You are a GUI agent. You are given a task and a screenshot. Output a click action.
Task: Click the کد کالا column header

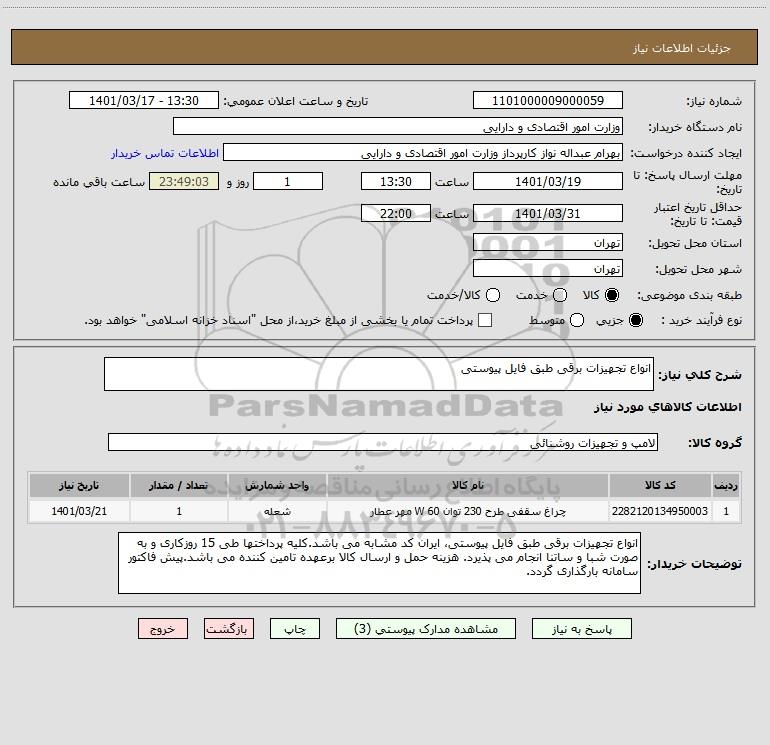point(660,485)
